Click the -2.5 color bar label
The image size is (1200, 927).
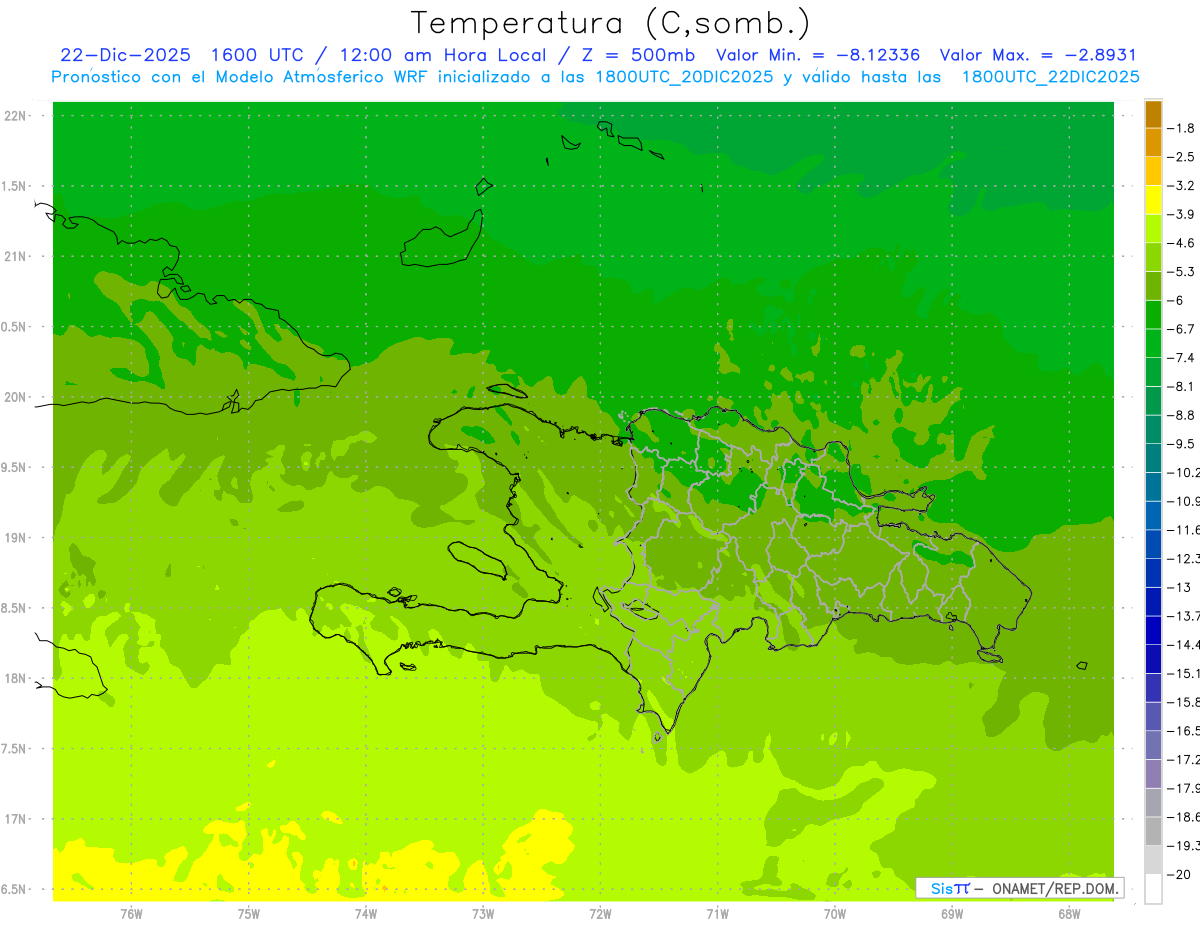(x=1181, y=157)
